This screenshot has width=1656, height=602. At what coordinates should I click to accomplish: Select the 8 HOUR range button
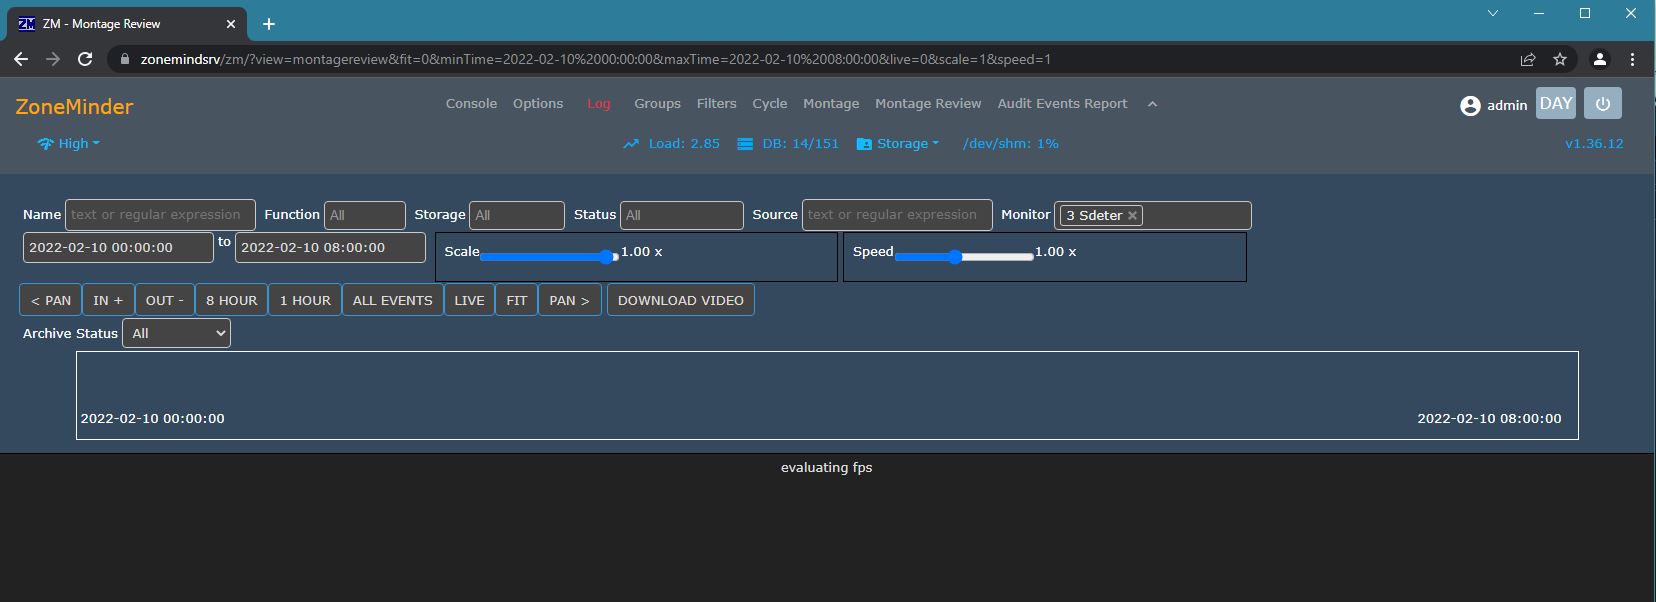click(x=232, y=300)
